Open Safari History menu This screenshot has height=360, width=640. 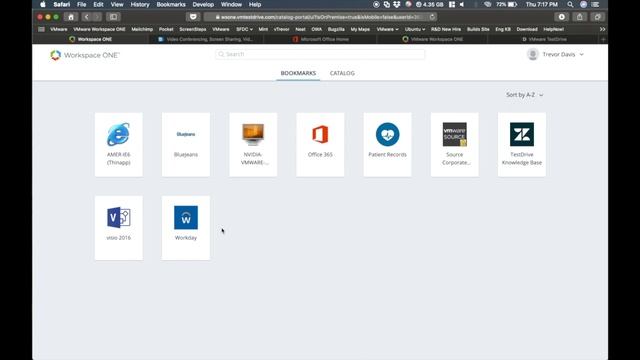(x=140, y=4)
